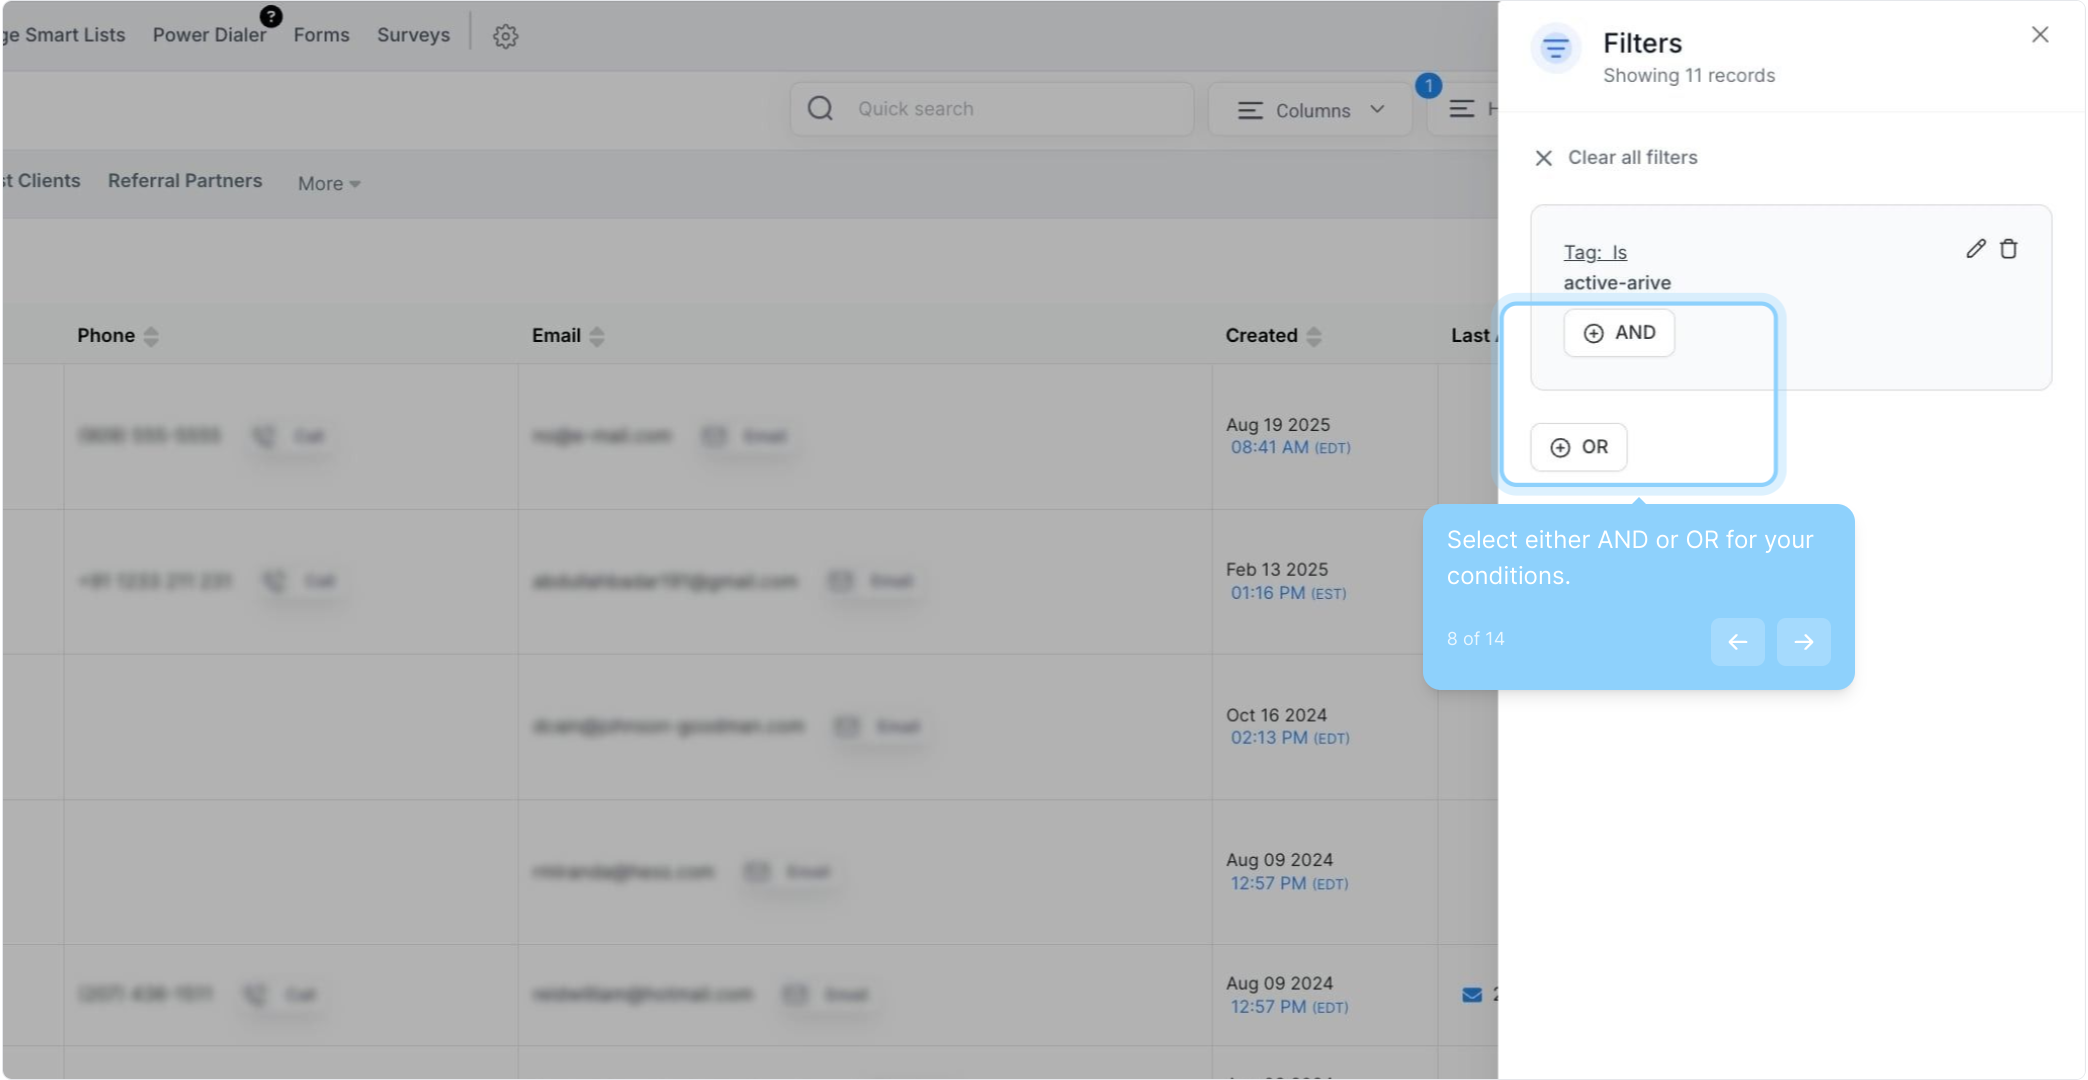
Task: Go back to previous tour step arrow
Action: pos(1737,642)
